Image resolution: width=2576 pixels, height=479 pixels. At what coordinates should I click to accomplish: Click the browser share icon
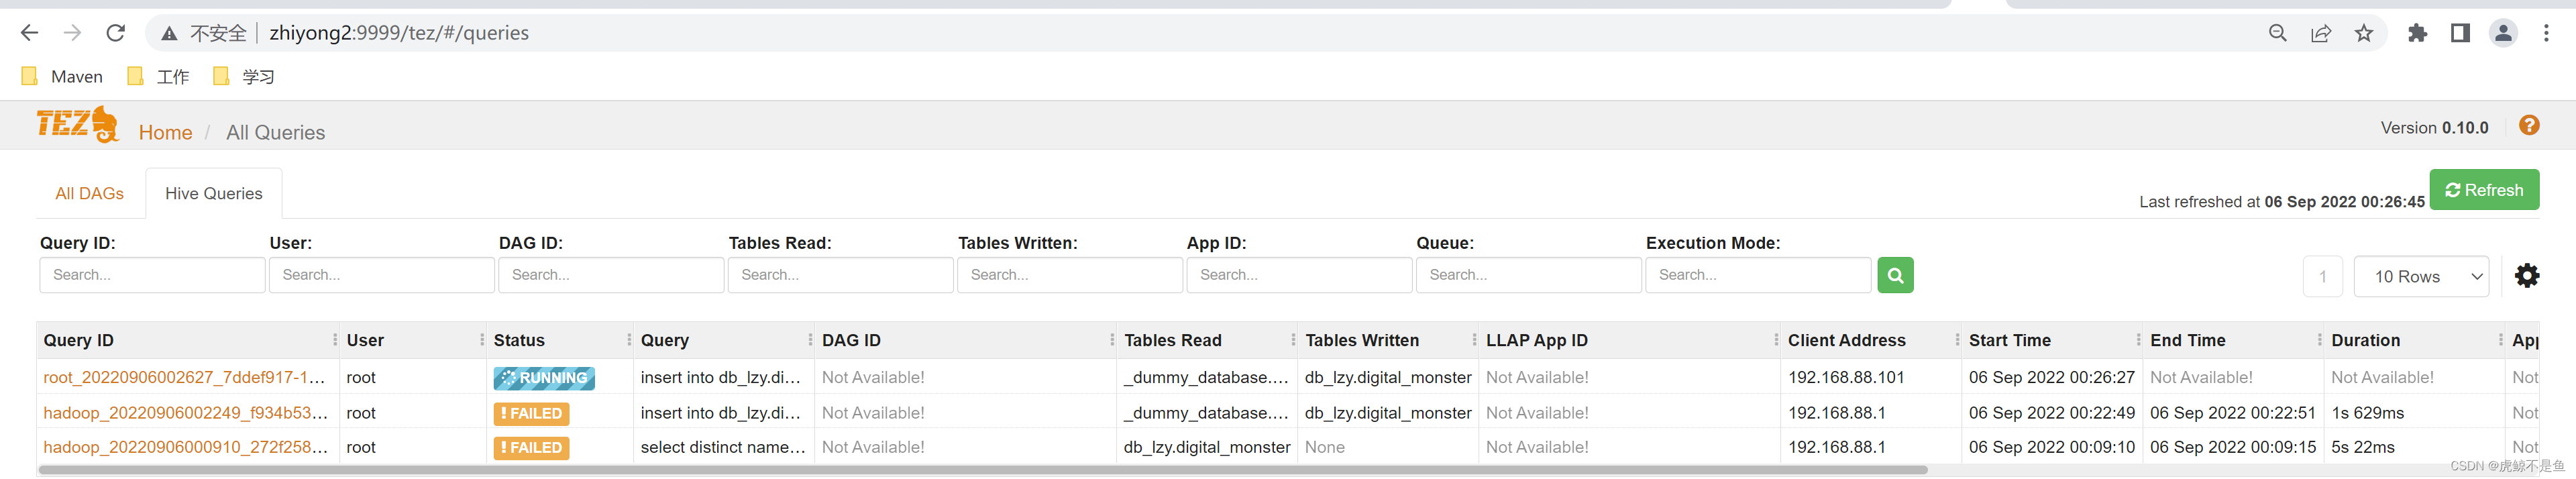(x=2320, y=33)
